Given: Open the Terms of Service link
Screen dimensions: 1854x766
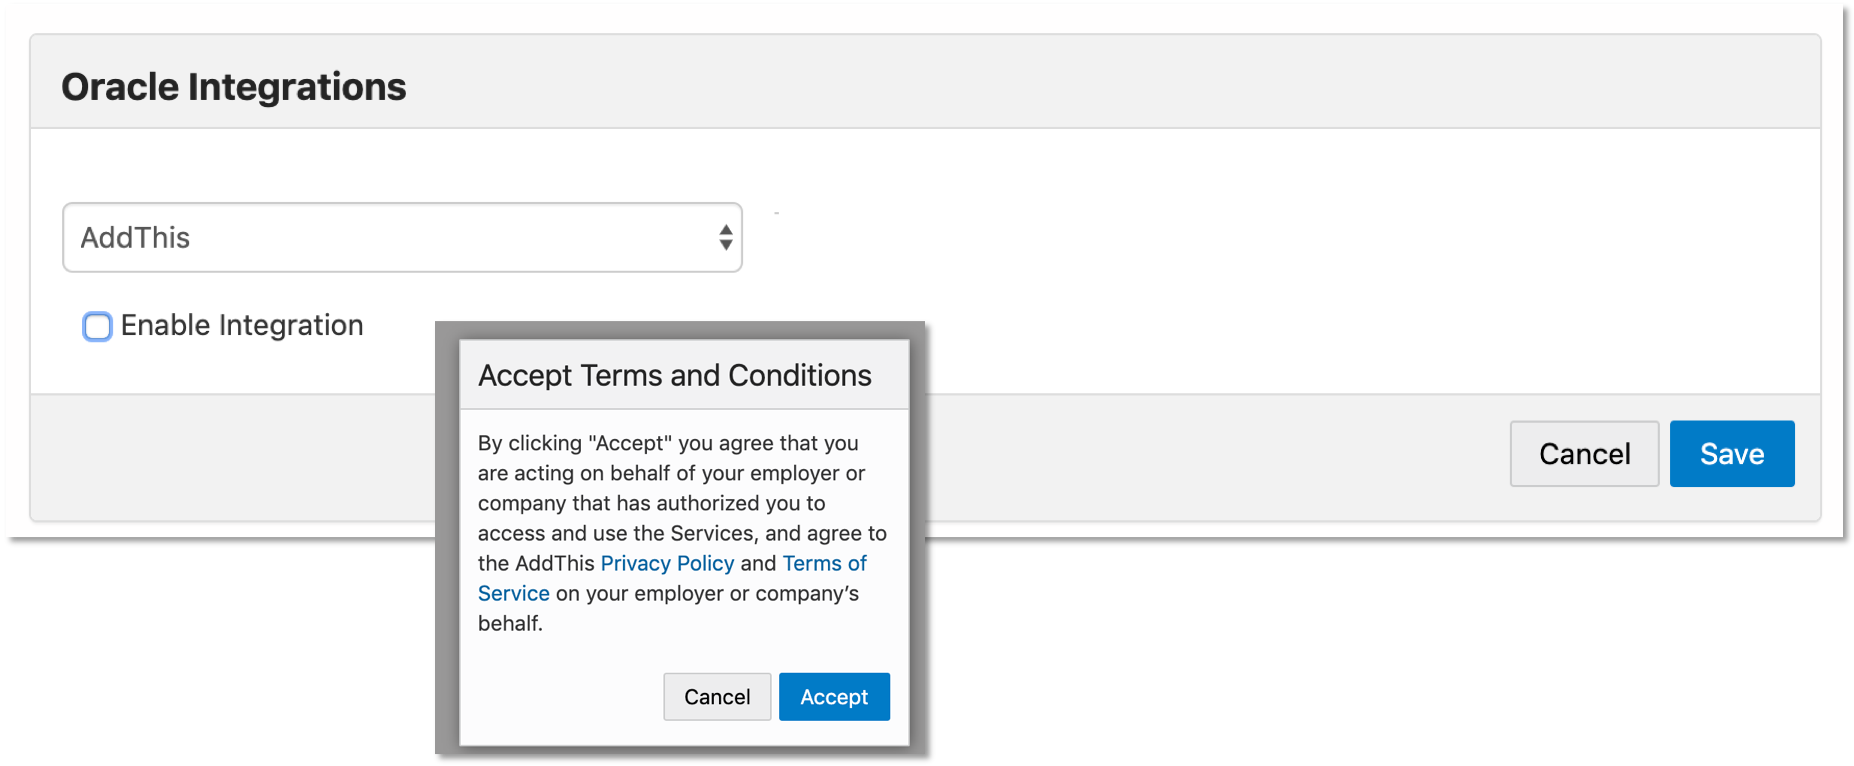Looking at the screenshot, I should click(824, 564).
